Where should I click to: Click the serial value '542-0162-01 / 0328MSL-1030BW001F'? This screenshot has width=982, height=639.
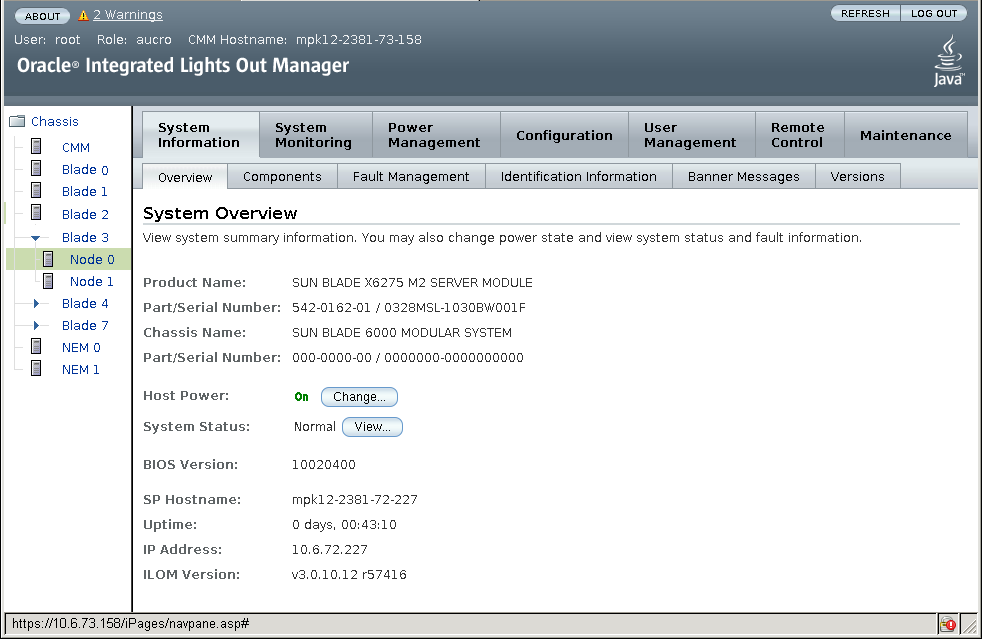click(409, 308)
